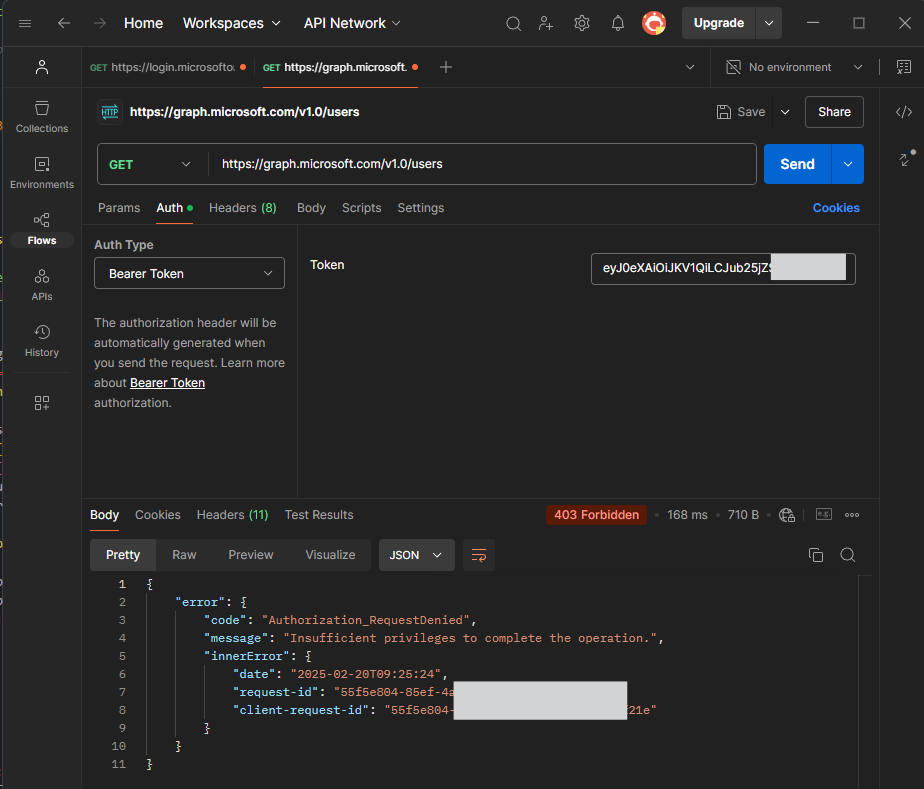Open the configure sidebar apps icon
Viewport: 924px width, 789px height.
[x=42, y=403]
